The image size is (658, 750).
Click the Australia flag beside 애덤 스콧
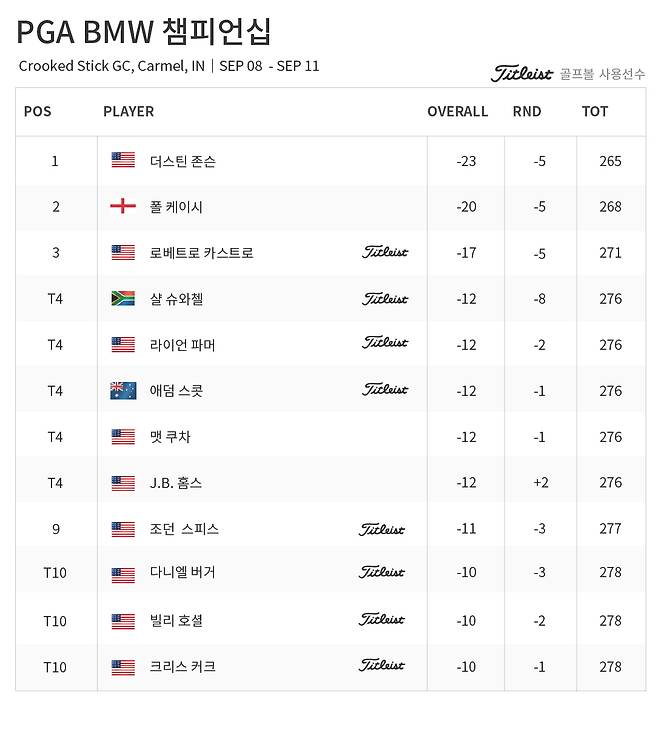coord(122,390)
